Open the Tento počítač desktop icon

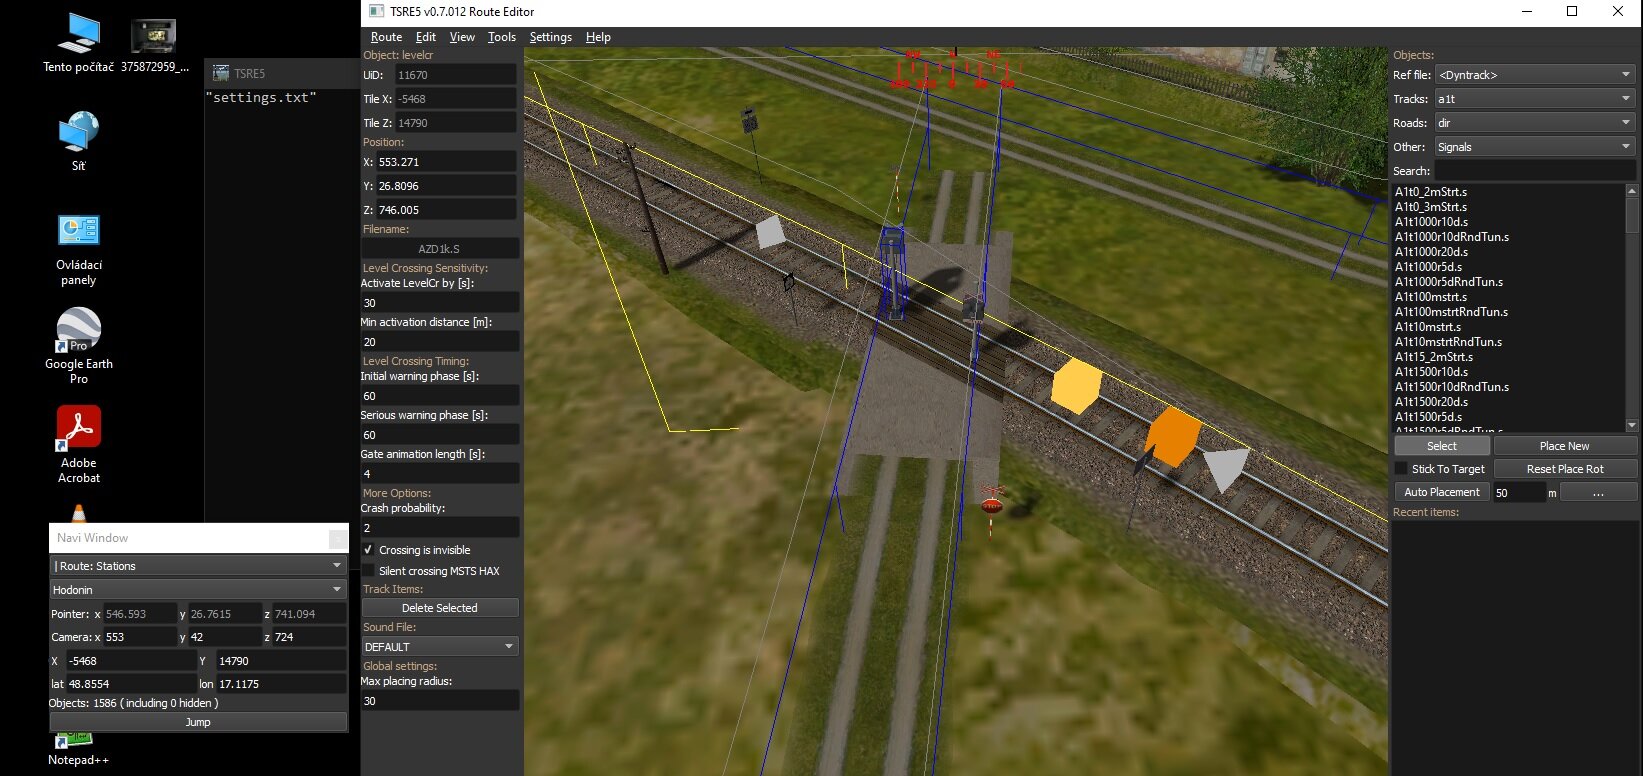pos(78,44)
